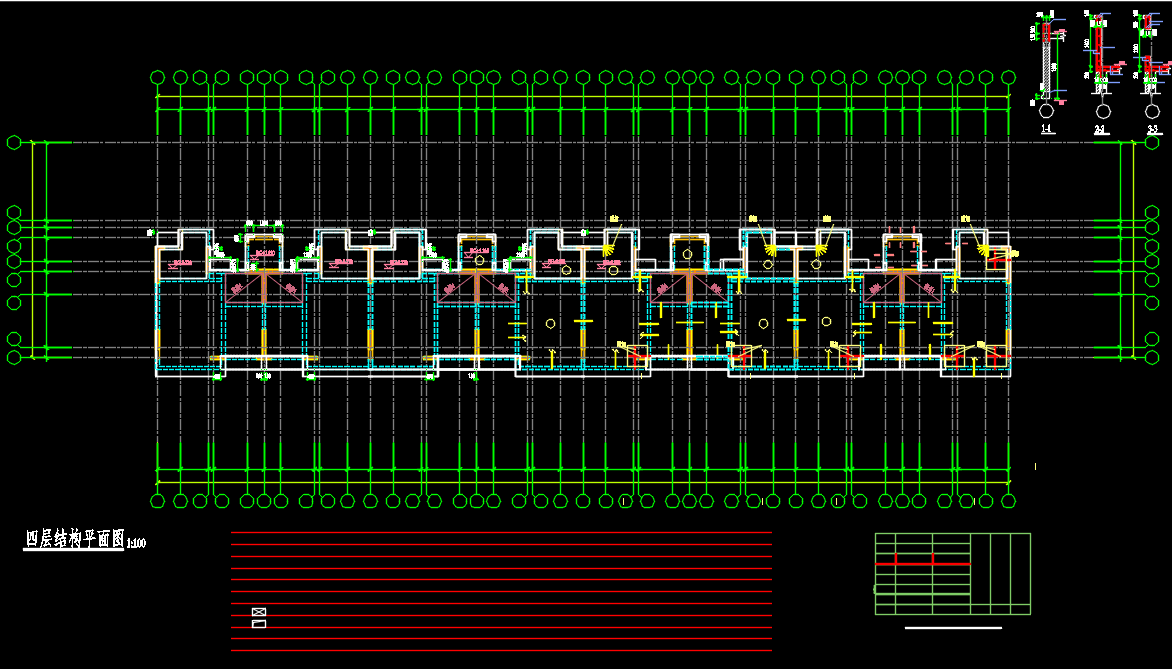Select the 2-2 section label

(x=1102, y=129)
